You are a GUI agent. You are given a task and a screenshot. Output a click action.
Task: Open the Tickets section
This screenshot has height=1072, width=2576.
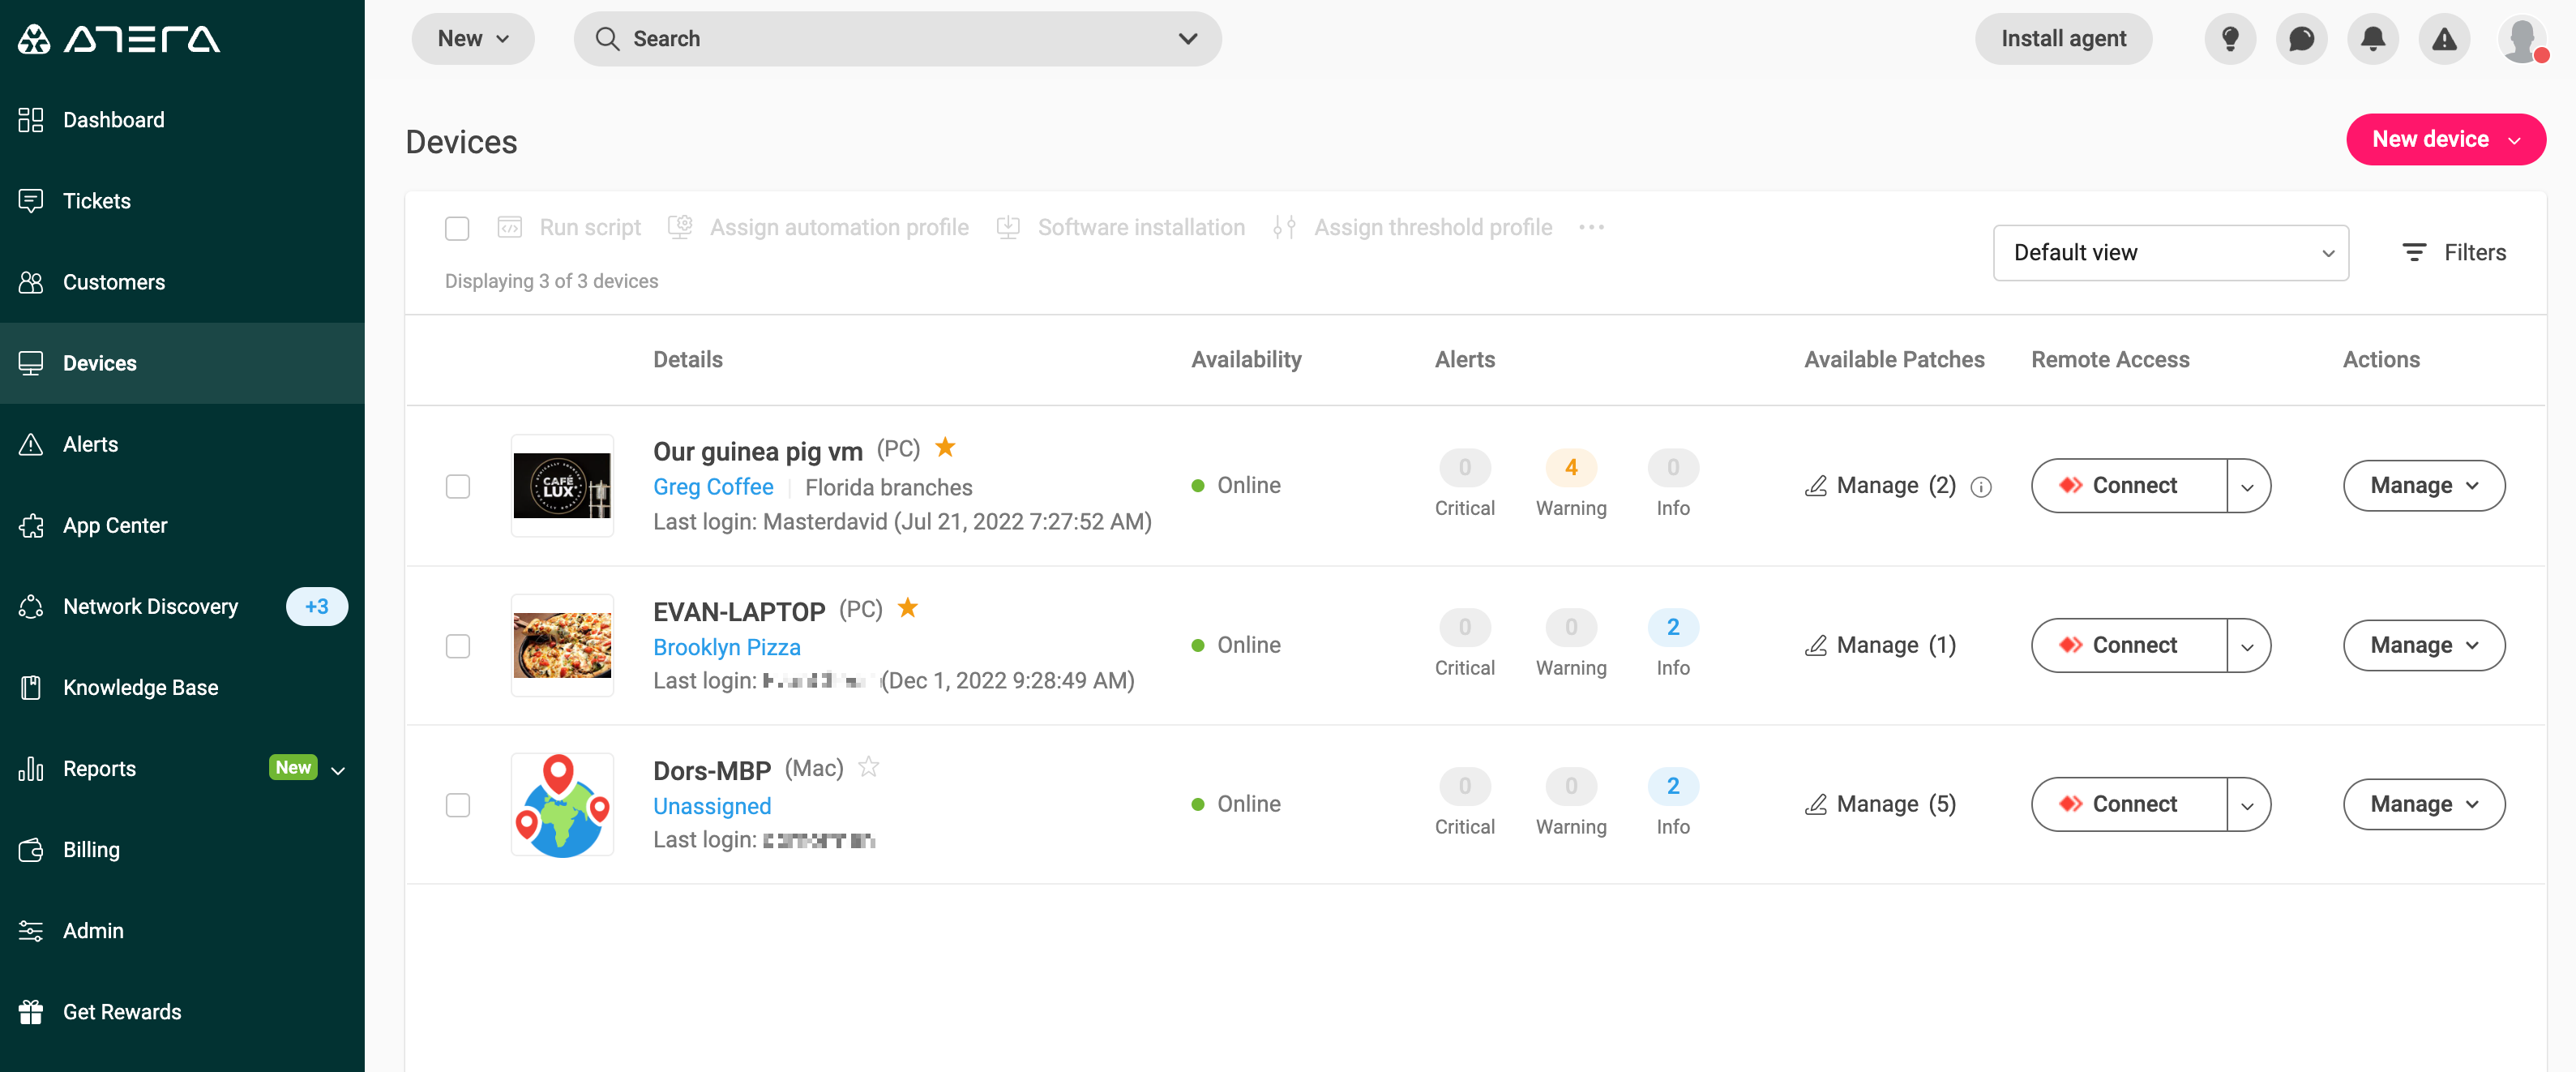[x=97, y=200]
